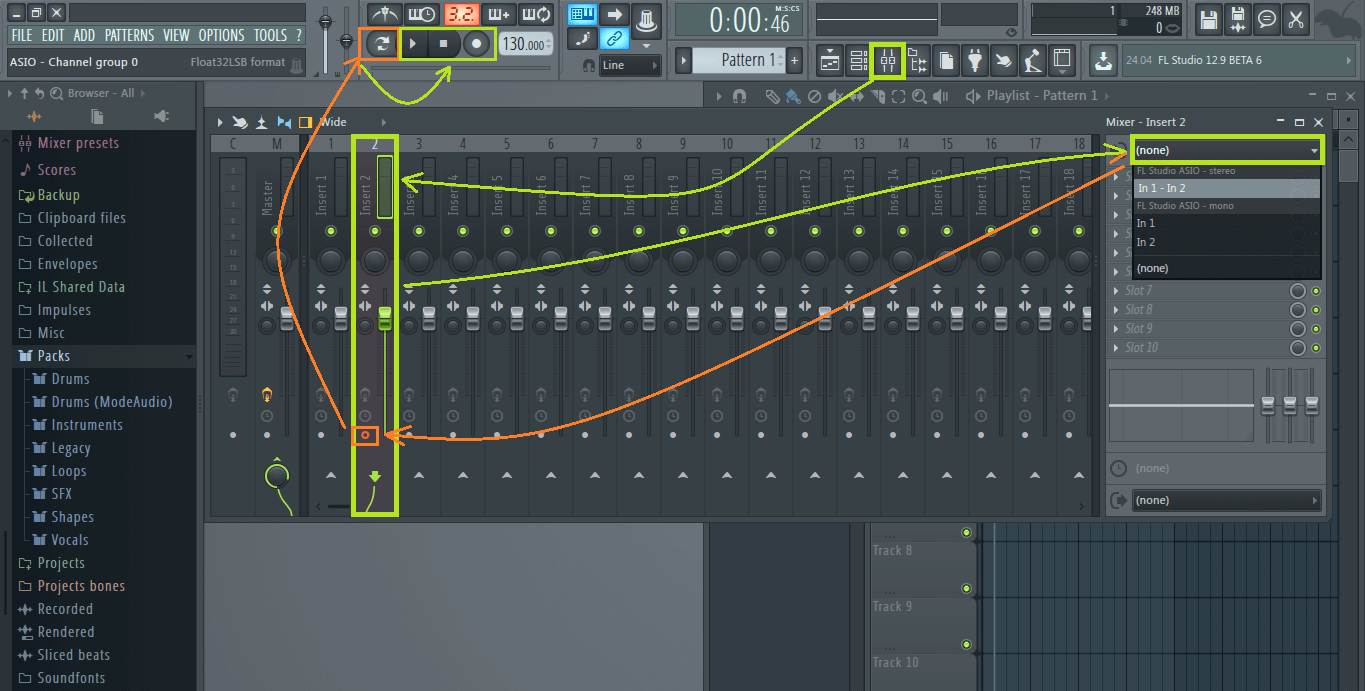The width and height of the screenshot is (1365, 691).
Task: Select 'In 1 - In 2' stereo input
Action: click(x=1161, y=188)
